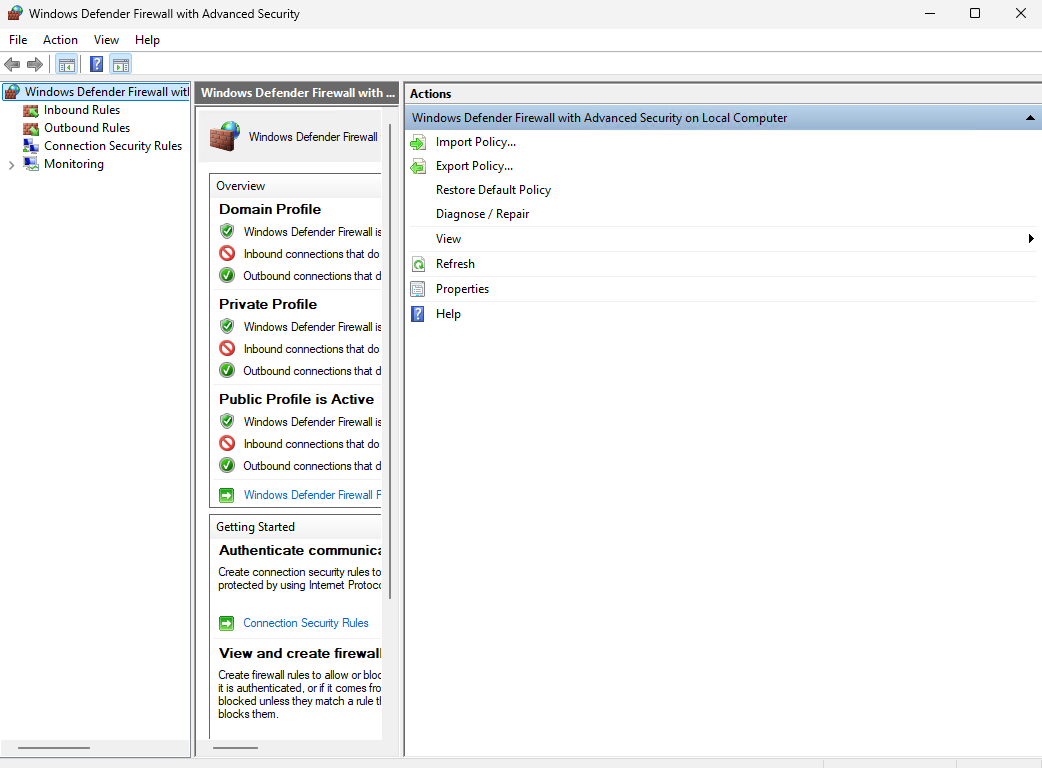Select Outbound Rules in the tree

coord(87,128)
